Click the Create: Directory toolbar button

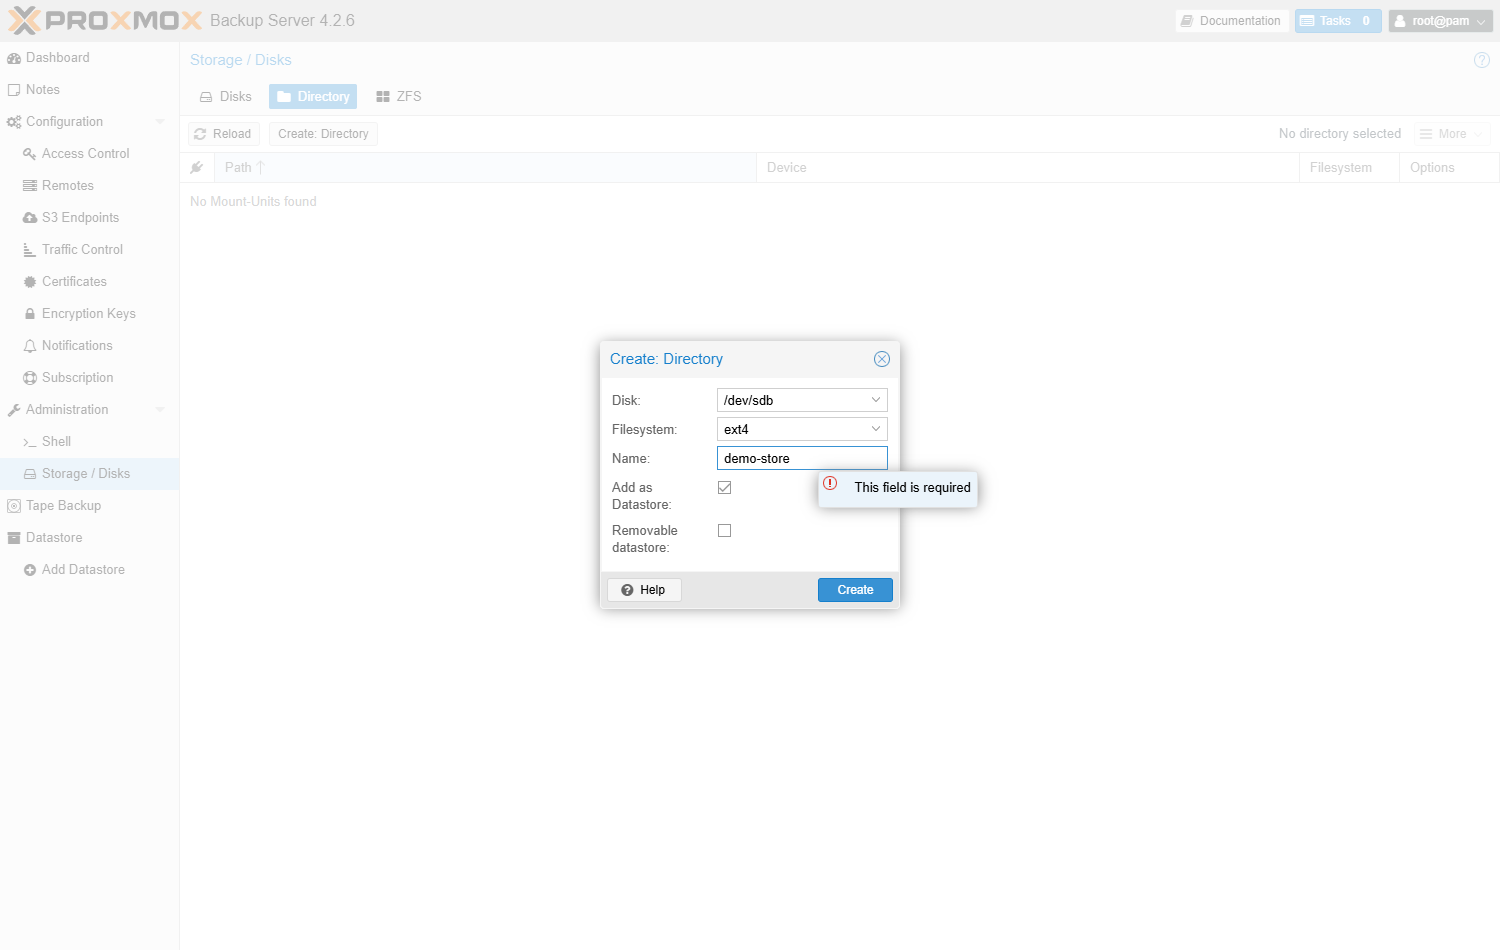point(323,134)
